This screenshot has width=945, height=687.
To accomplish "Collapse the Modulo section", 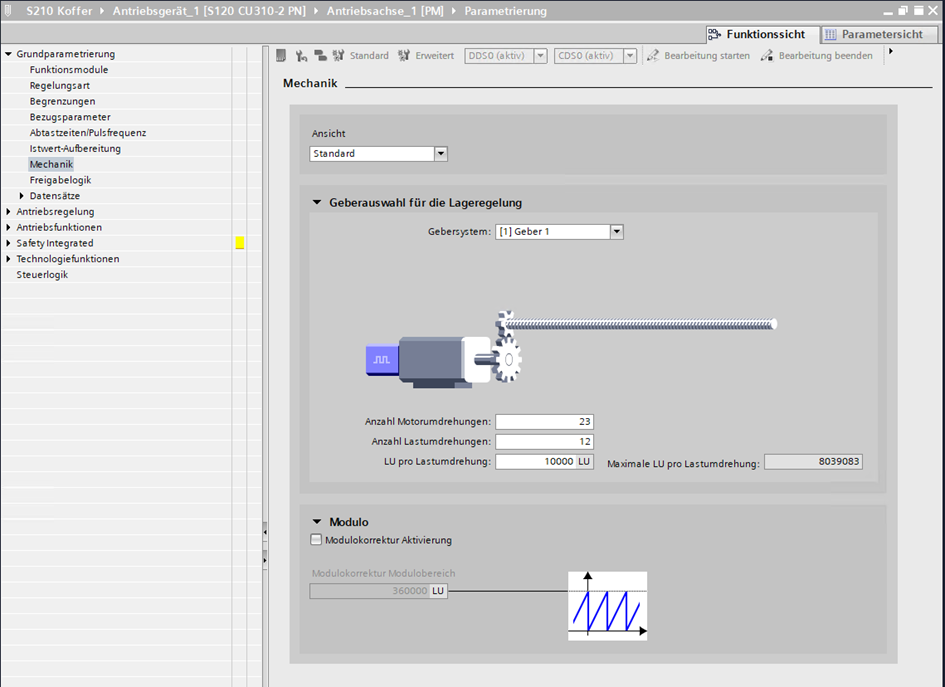I will click(x=317, y=522).
